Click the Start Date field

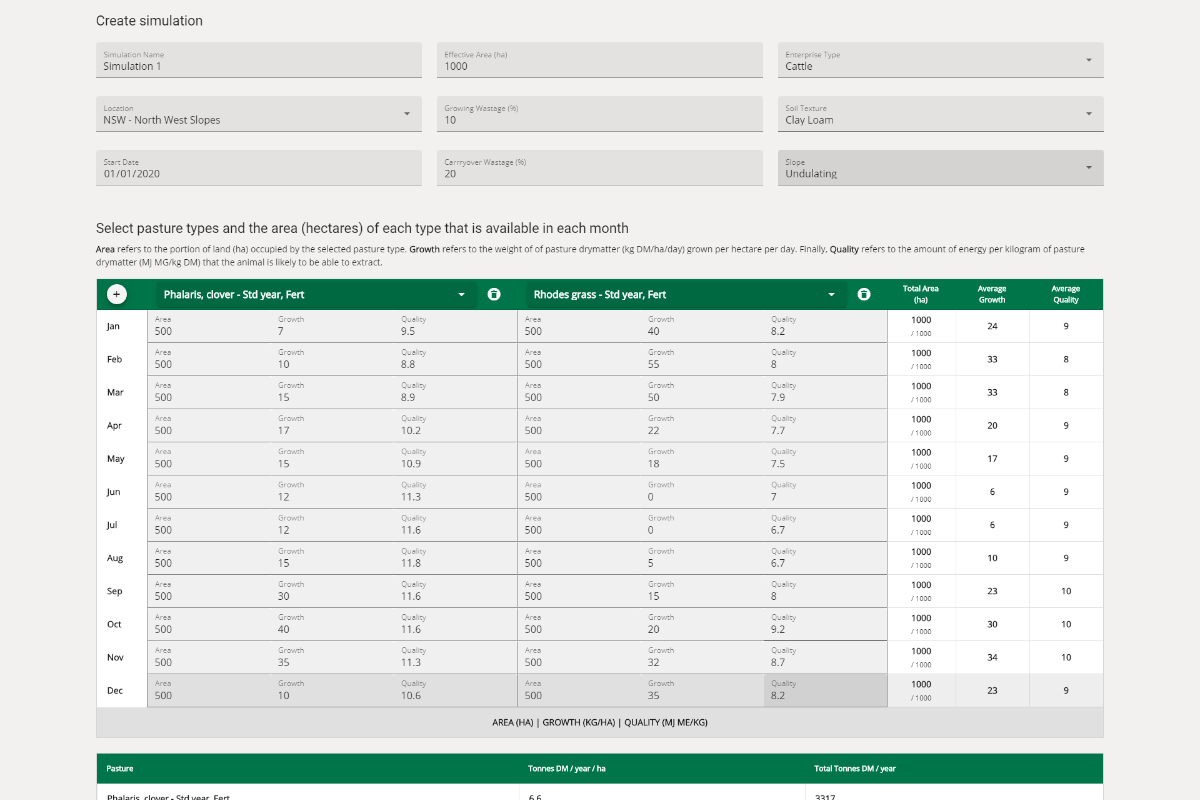[x=258, y=170]
